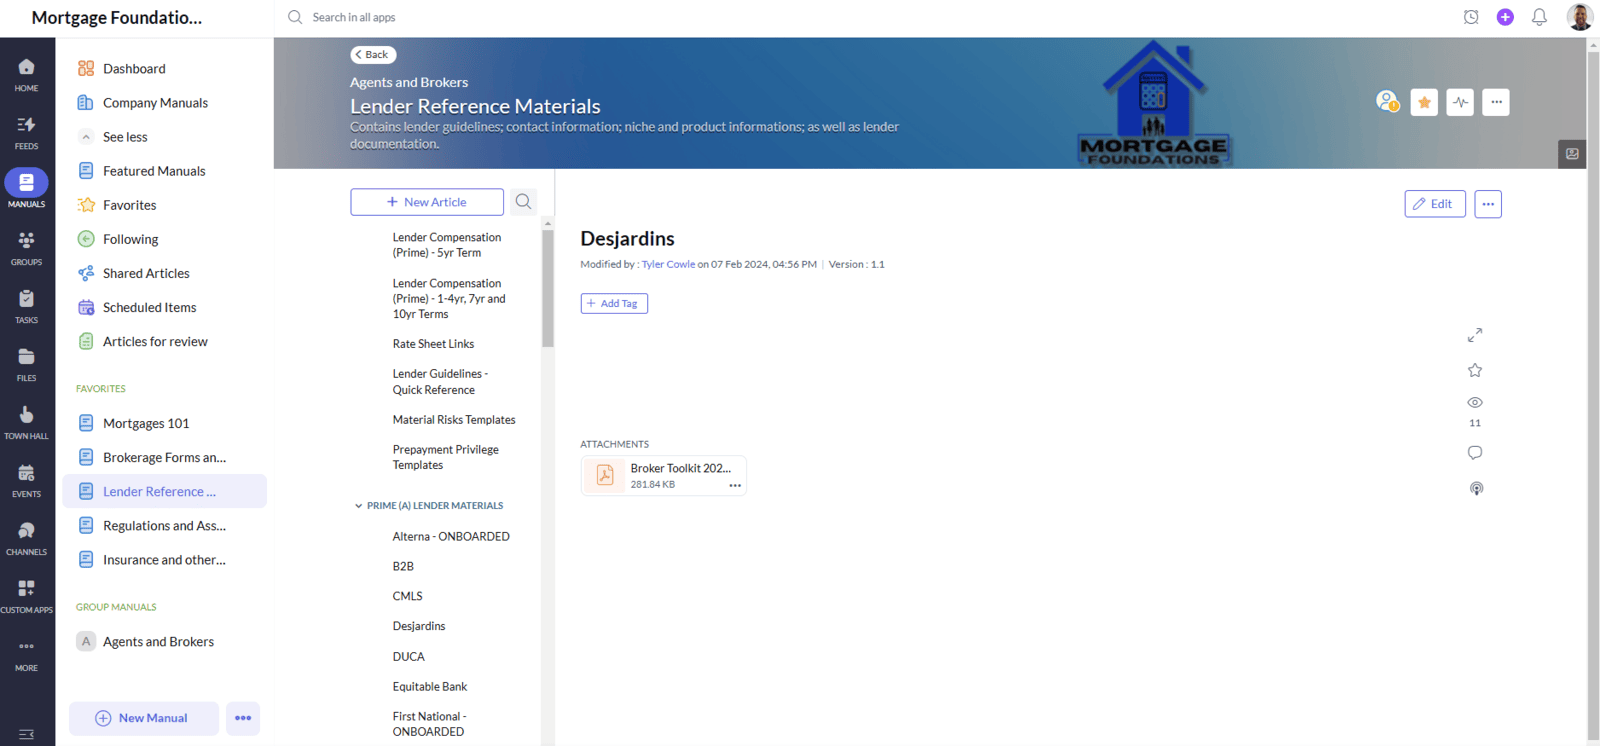Open Material Risks Templates article
The height and width of the screenshot is (746, 1600).
(454, 420)
